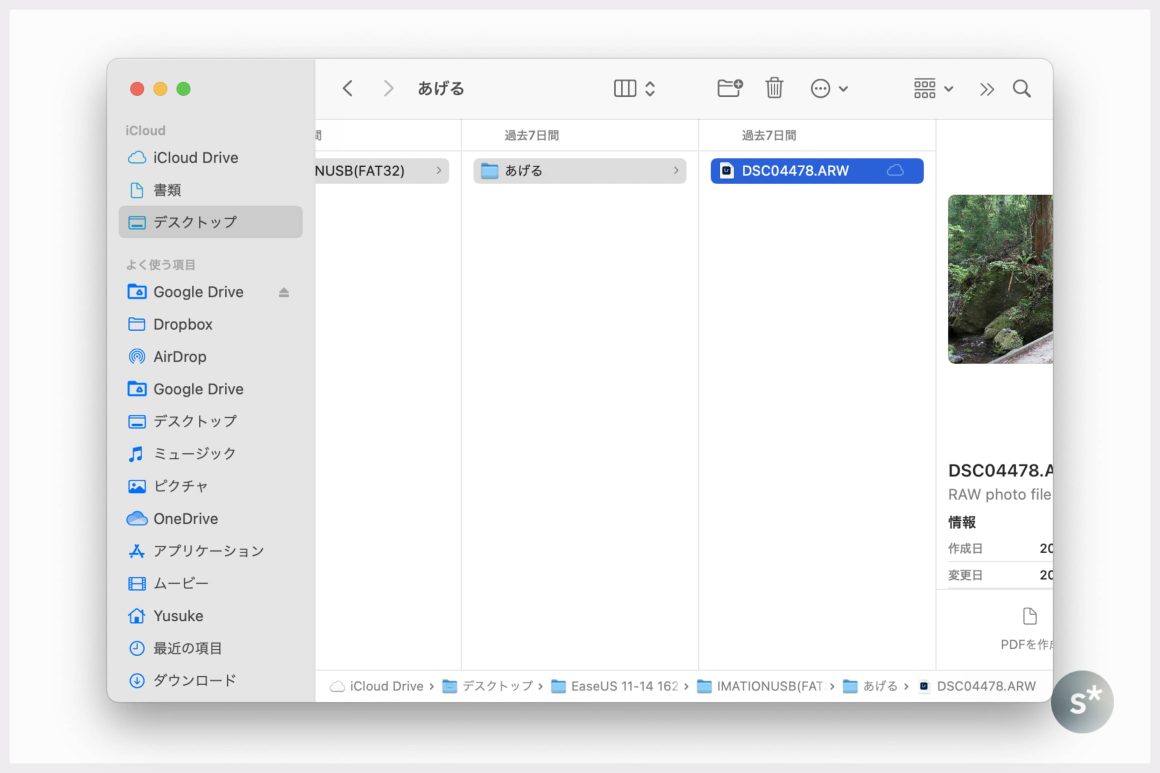This screenshot has width=1160, height=773.
Task: Create a new folder with toolbar icon
Action: click(x=730, y=88)
